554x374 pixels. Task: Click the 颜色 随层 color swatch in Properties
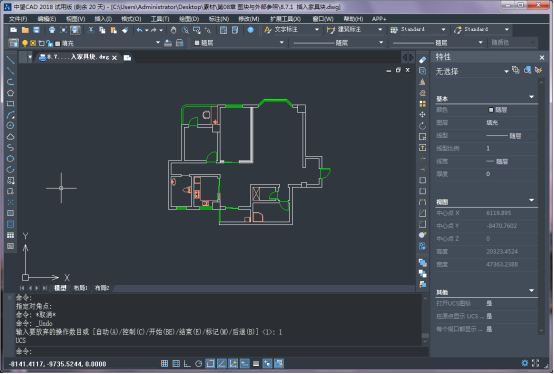(491, 110)
